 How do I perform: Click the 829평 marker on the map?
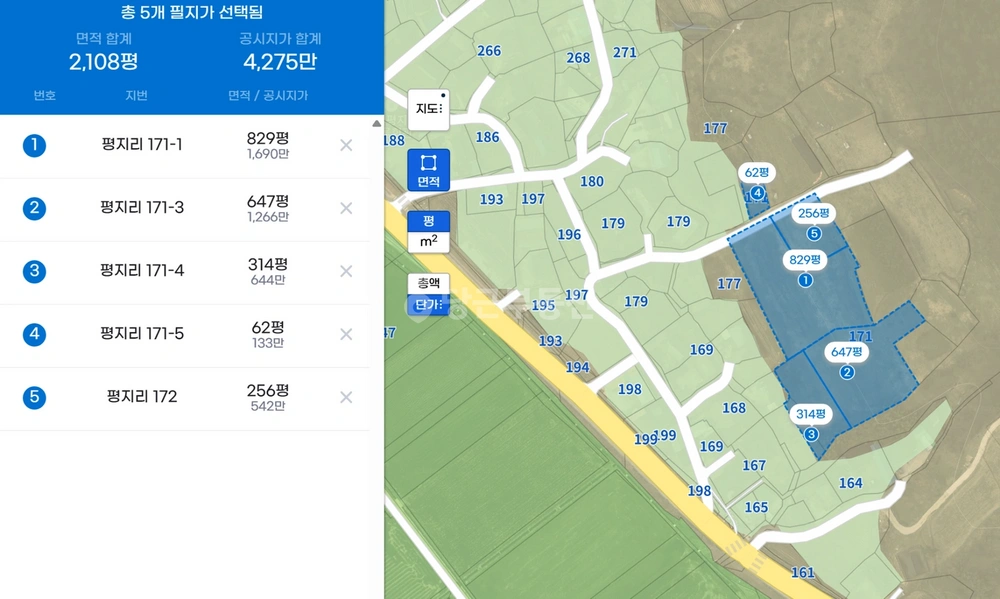click(805, 260)
